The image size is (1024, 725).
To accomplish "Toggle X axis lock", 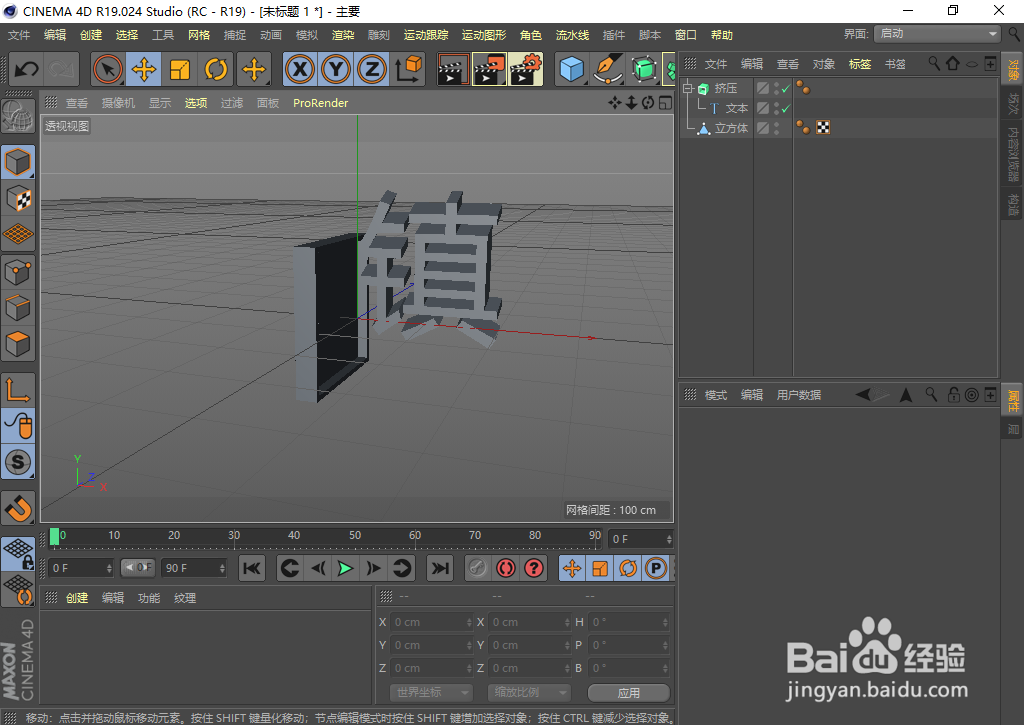I will tap(300, 69).
